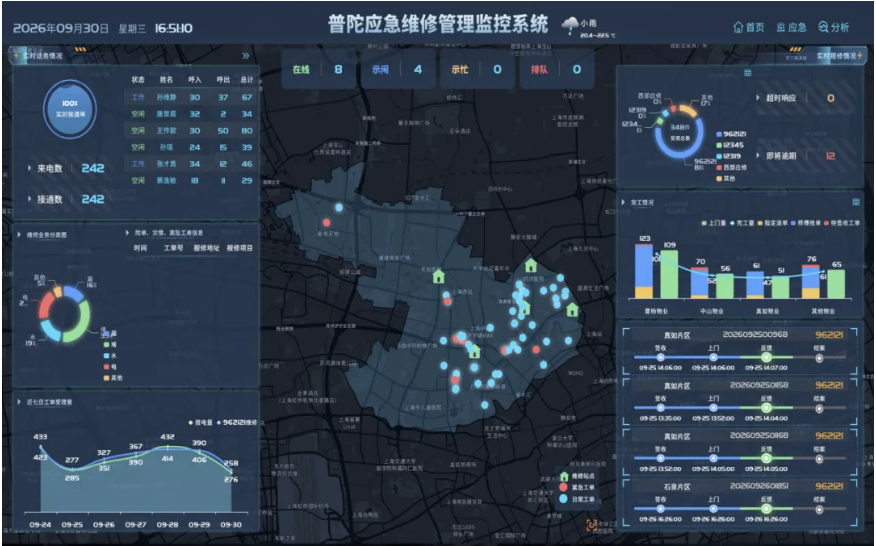The height and width of the screenshot is (546, 876).
Task: Go to 首页 home page
Action: (x=748, y=27)
